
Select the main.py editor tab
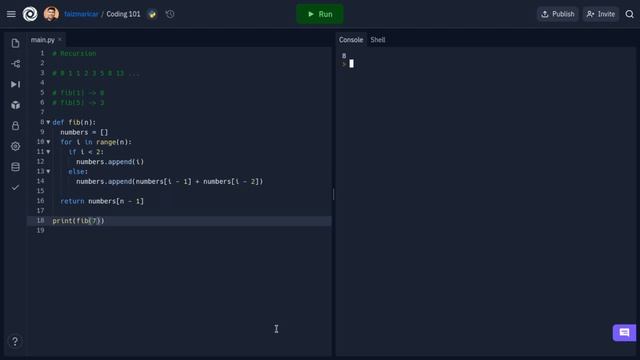point(42,40)
